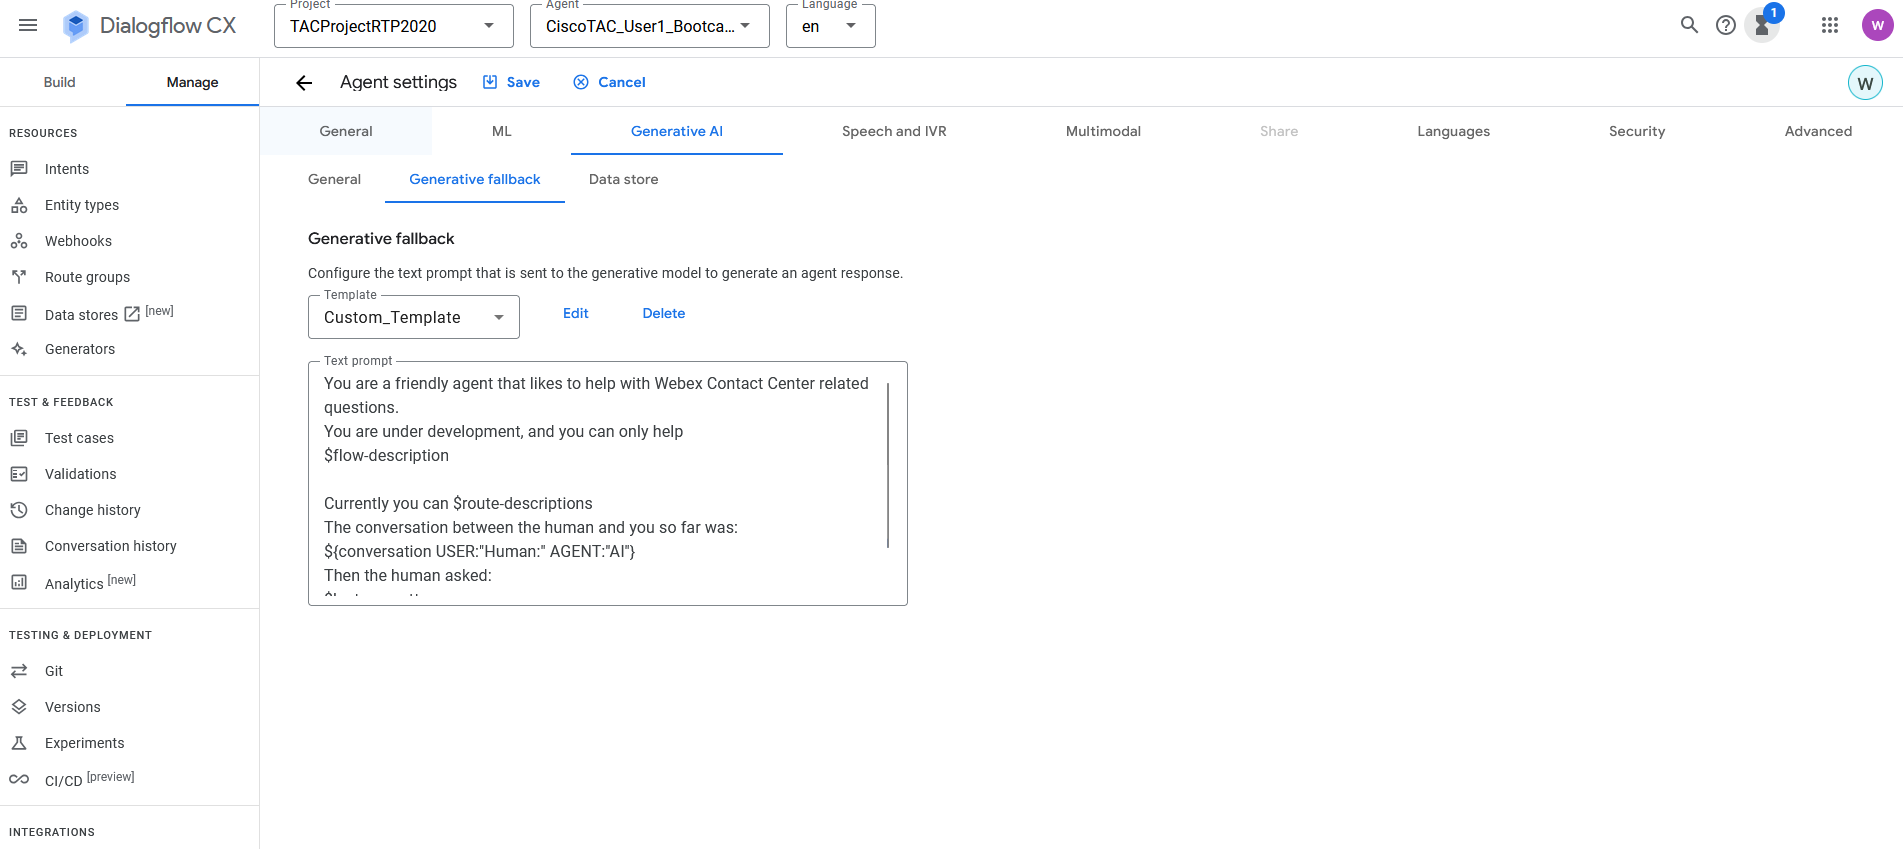Image resolution: width=1903 pixels, height=849 pixels.
Task: Open the Agent dropdown CiscoTAC_User1
Action: [650, 26]
